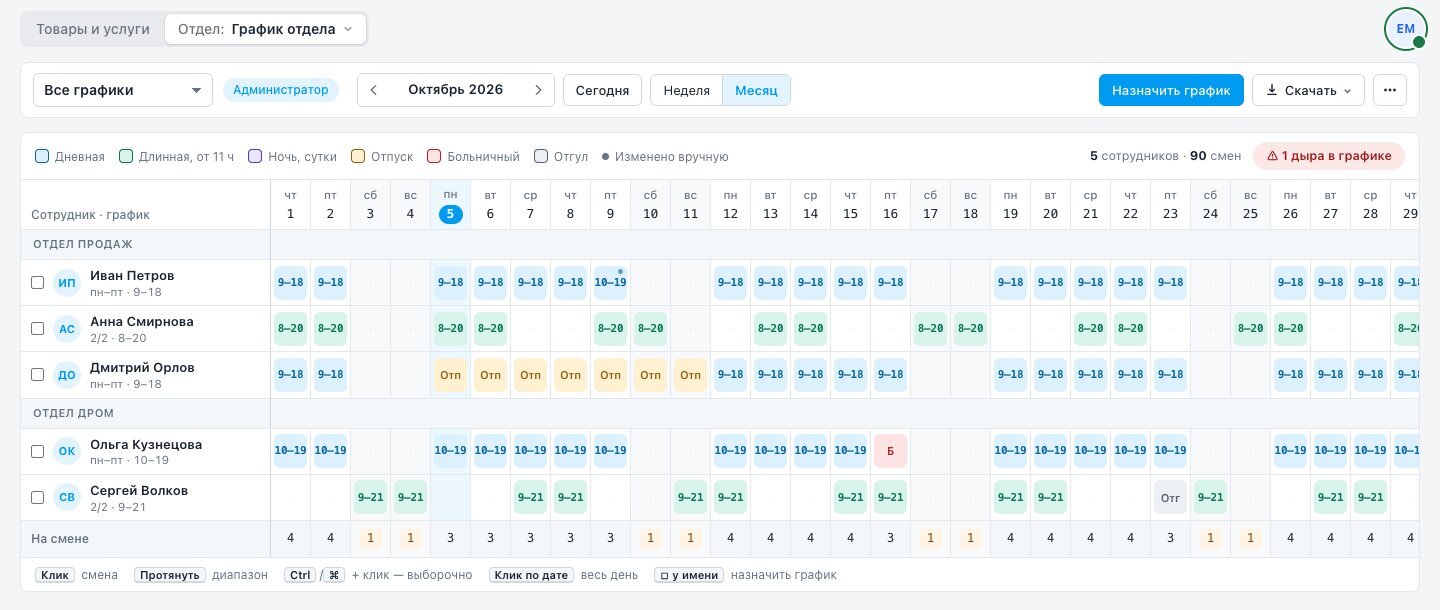
Task: Click the Дневная legend color swatch
Action: pos(42,156)
